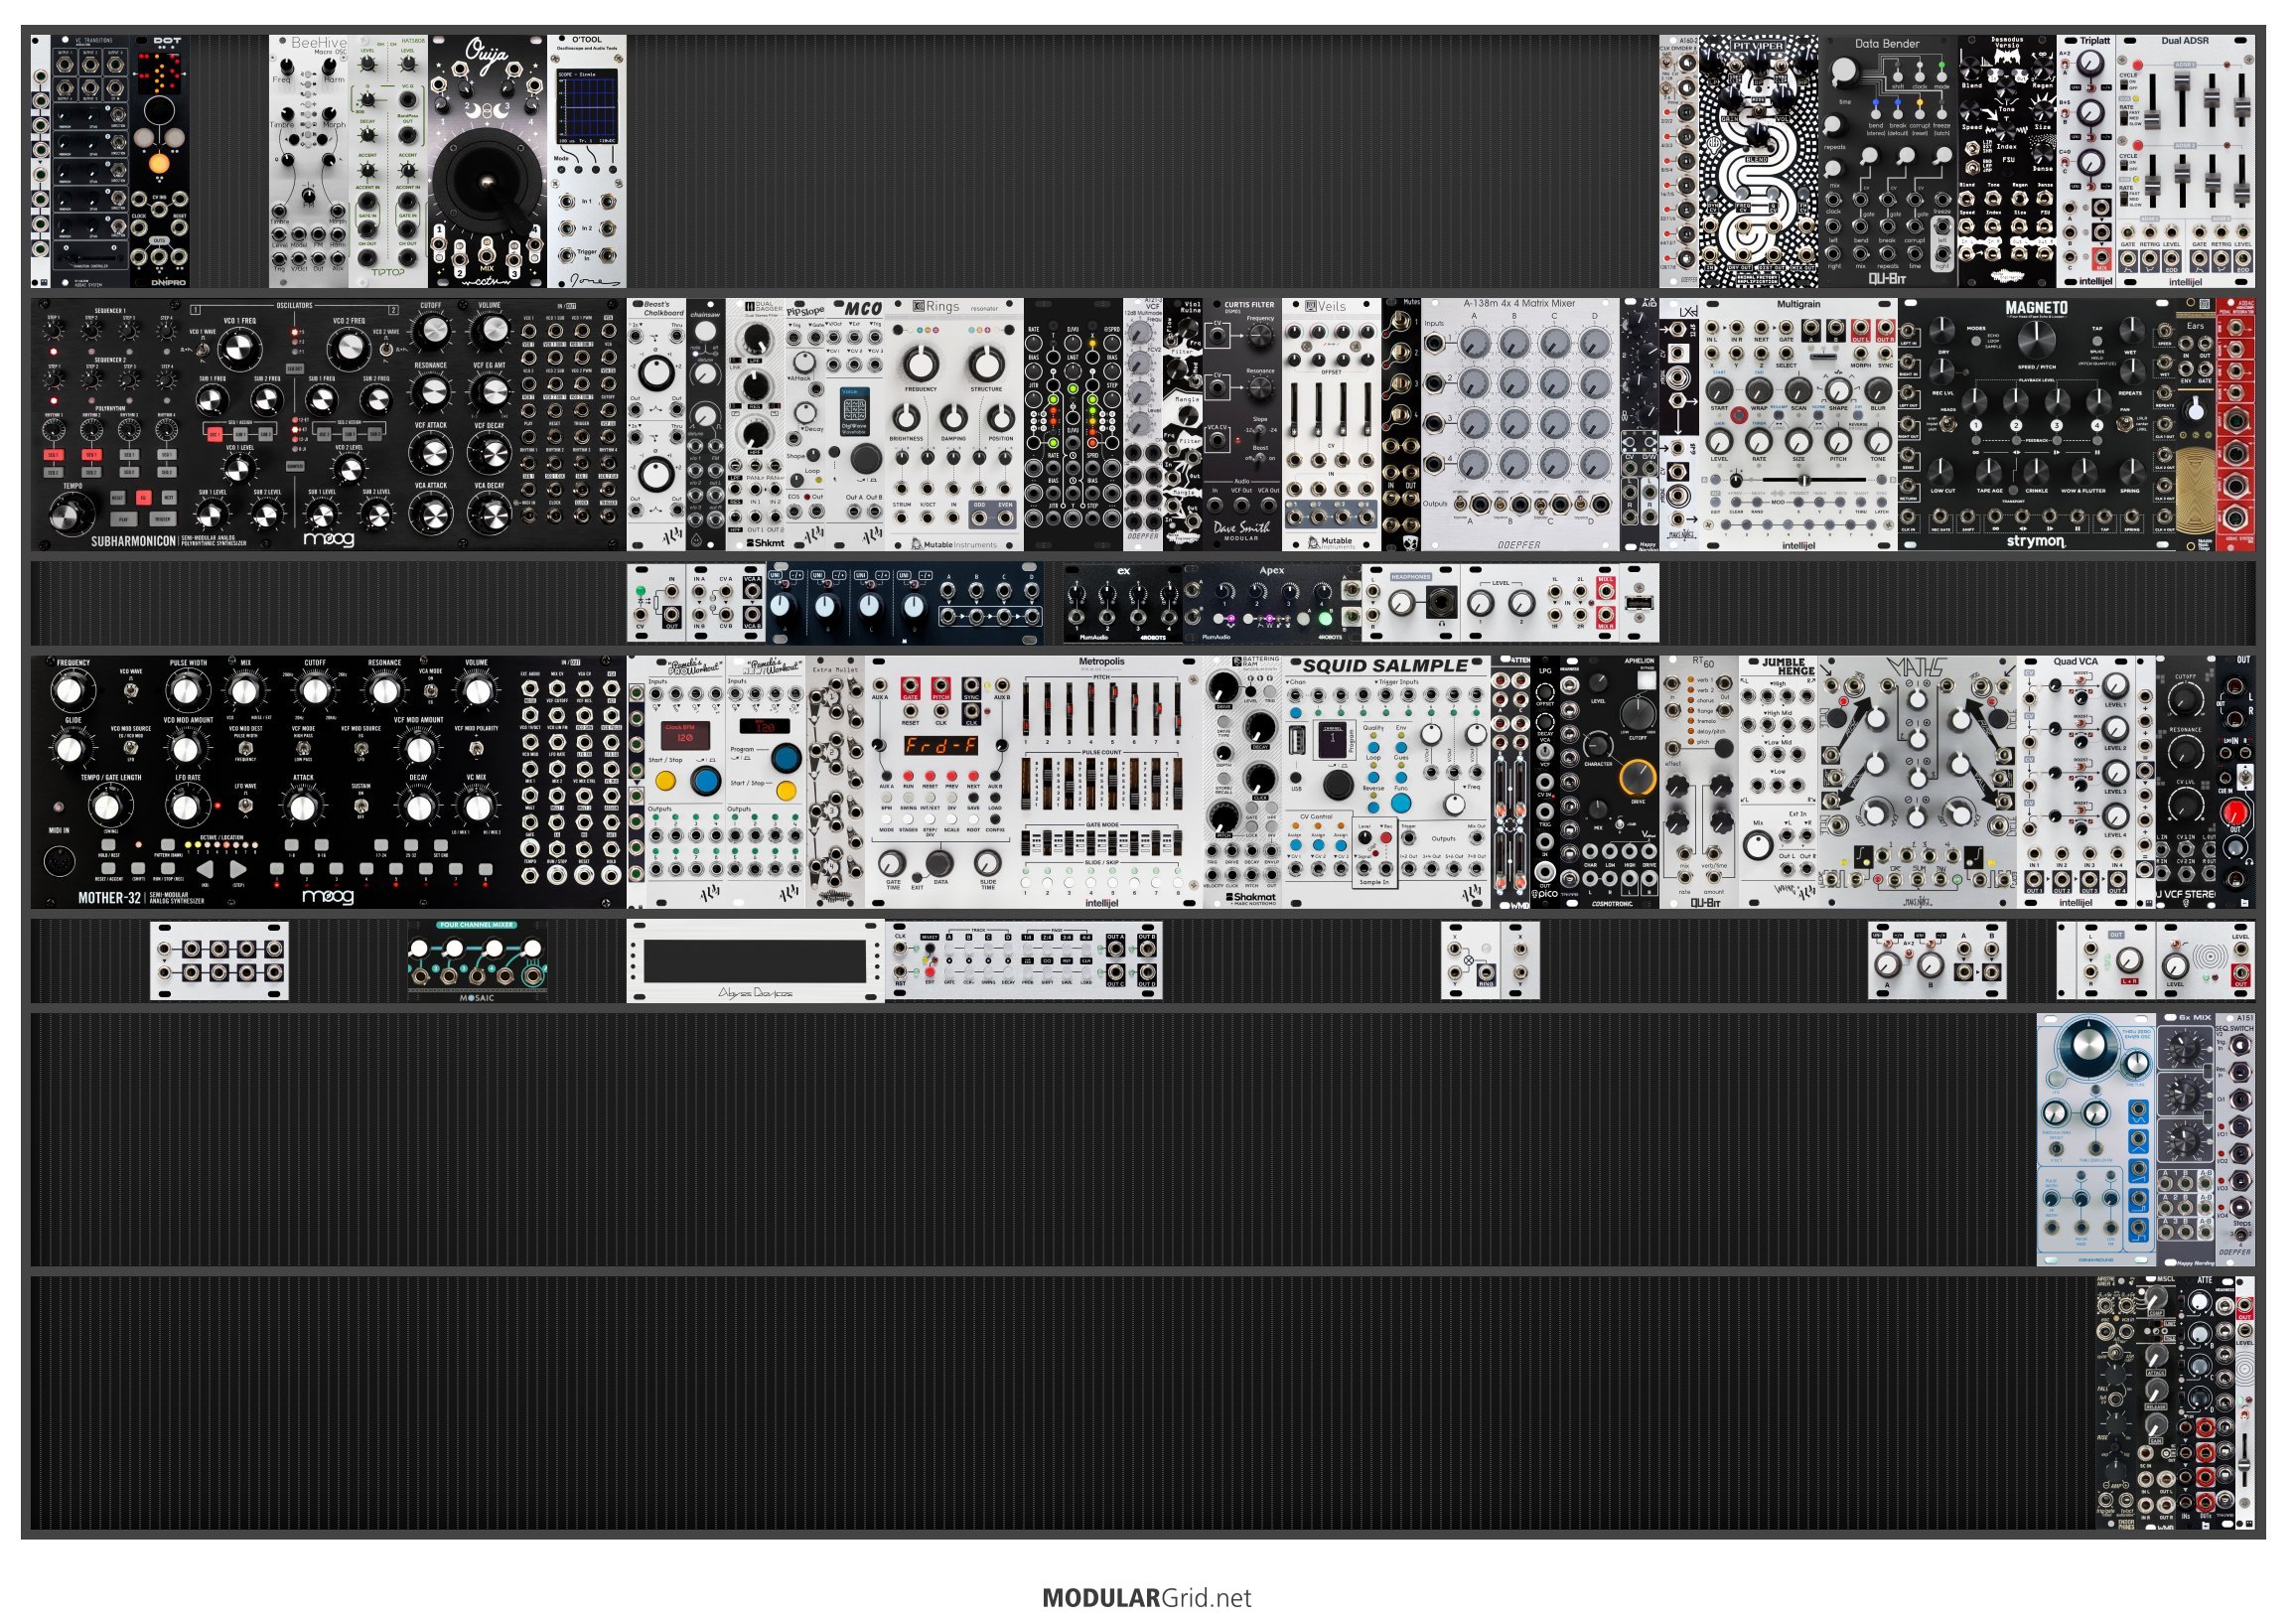The image size is (2296, 1619).
Task: Click the Subharmonicon TRIGGER button
Action: pyautogui.click(x=162, y=520)
